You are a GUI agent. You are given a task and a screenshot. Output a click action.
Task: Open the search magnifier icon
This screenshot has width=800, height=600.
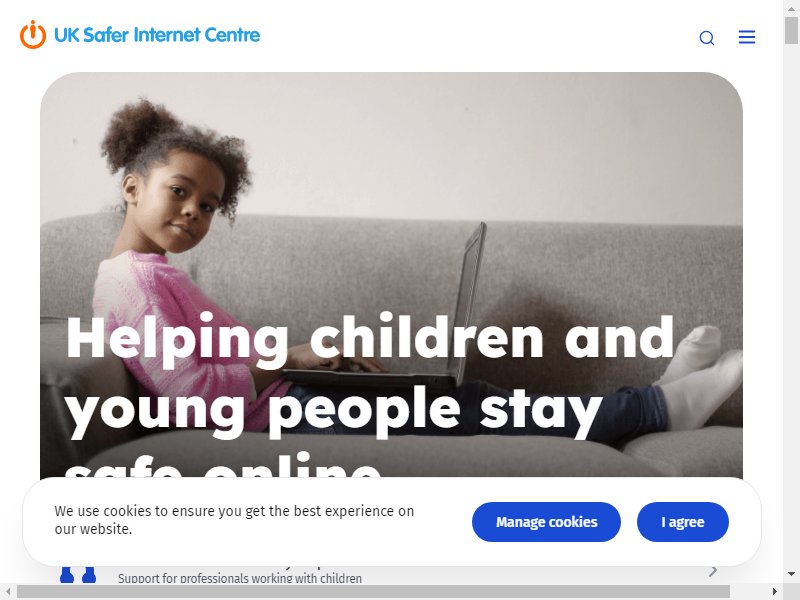(707, 38)
